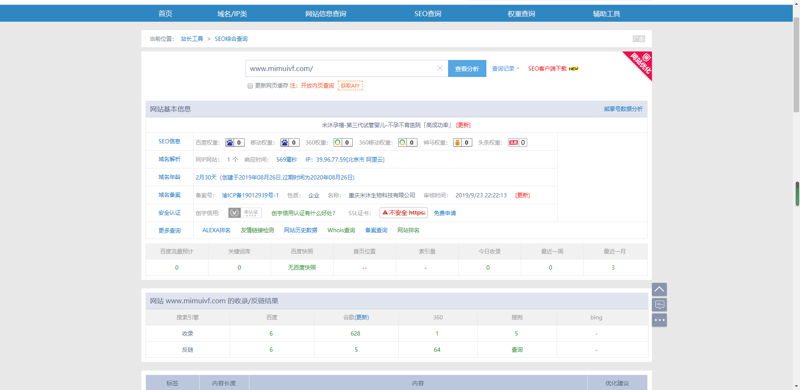Click the 免费申请 SSL link
800x390 pixels.
445,213
